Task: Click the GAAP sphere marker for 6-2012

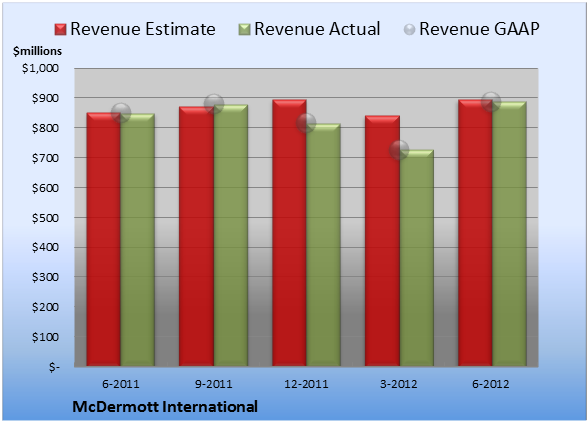Action: coord(491,101)
